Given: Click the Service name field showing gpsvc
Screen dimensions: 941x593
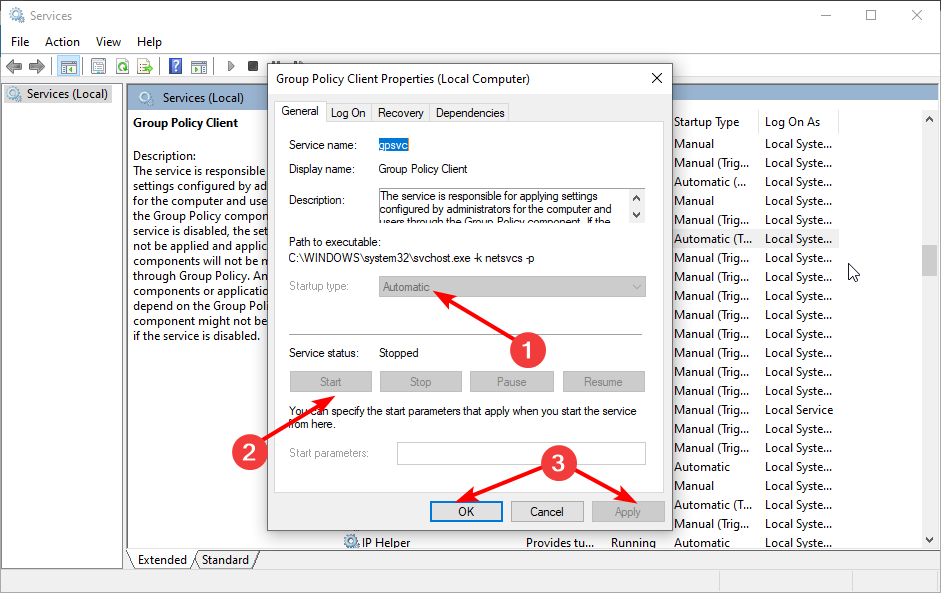Looking at the screenshot, I should [394, 145].
